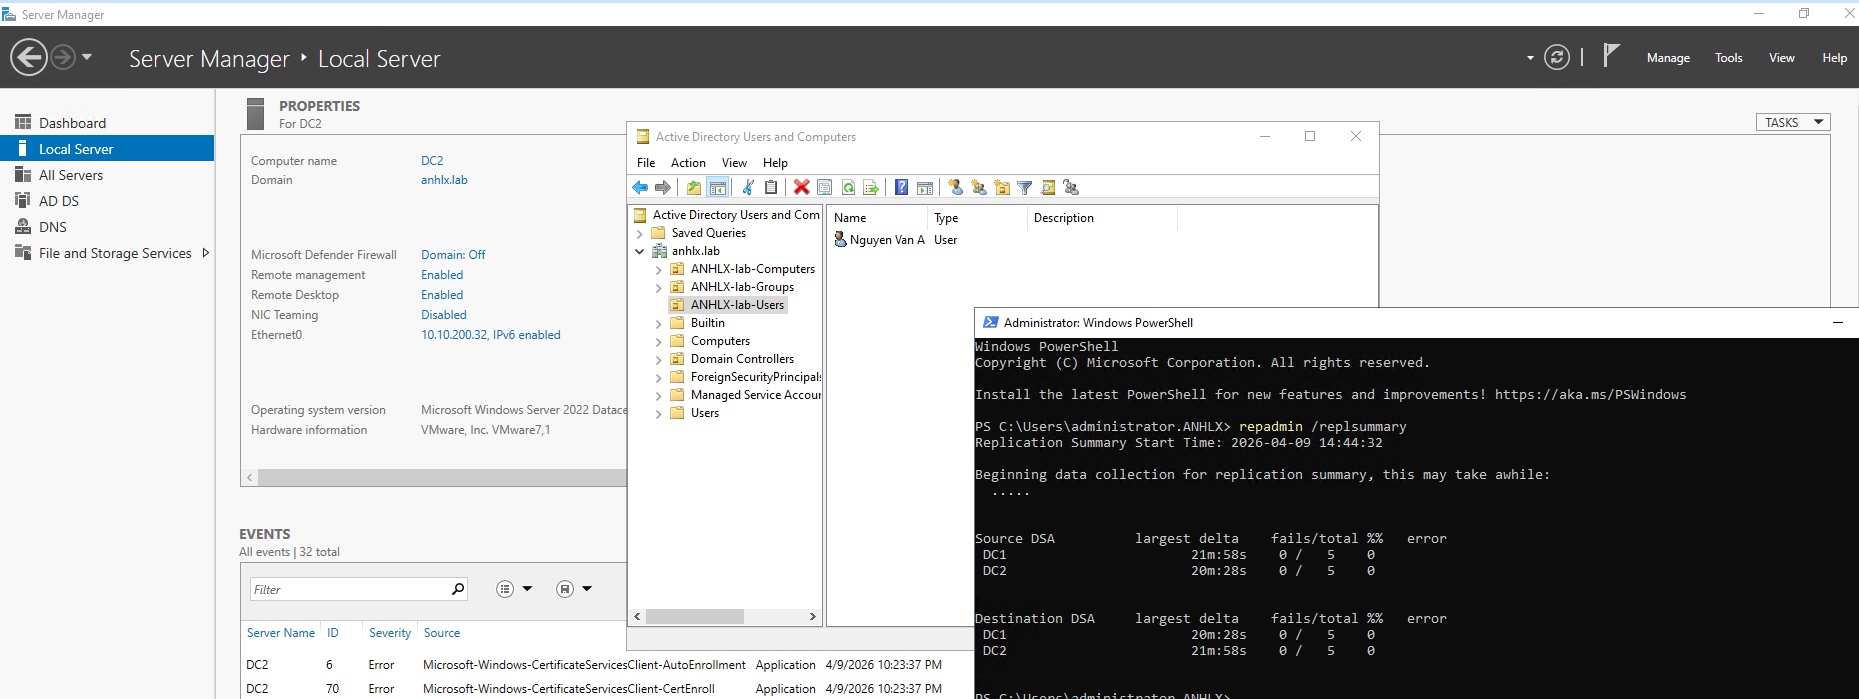Viewport: 1859px width, 699px height.
Task: Click NIC Teaming Disabled link
Action: pyautogui.click(x=444, y=315)
